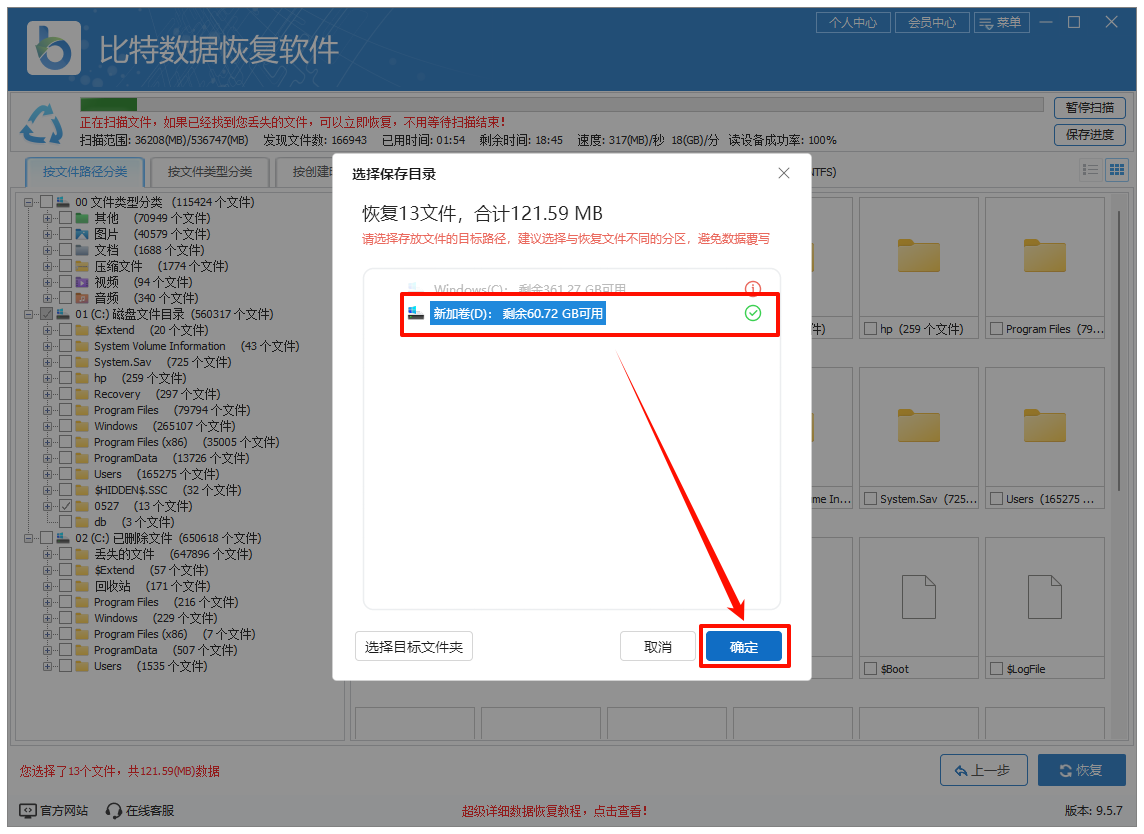Switch to list view icon

click(1091, 170)
